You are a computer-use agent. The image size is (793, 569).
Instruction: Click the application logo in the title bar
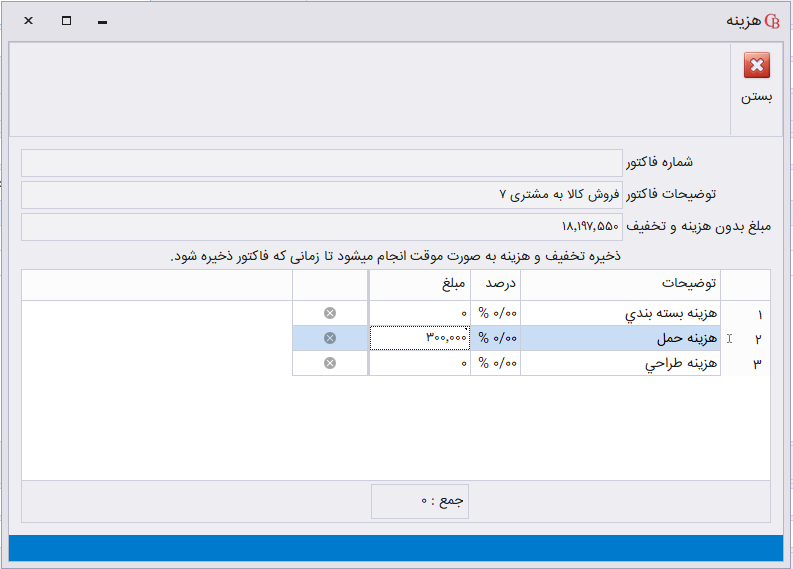pos(772,21)
